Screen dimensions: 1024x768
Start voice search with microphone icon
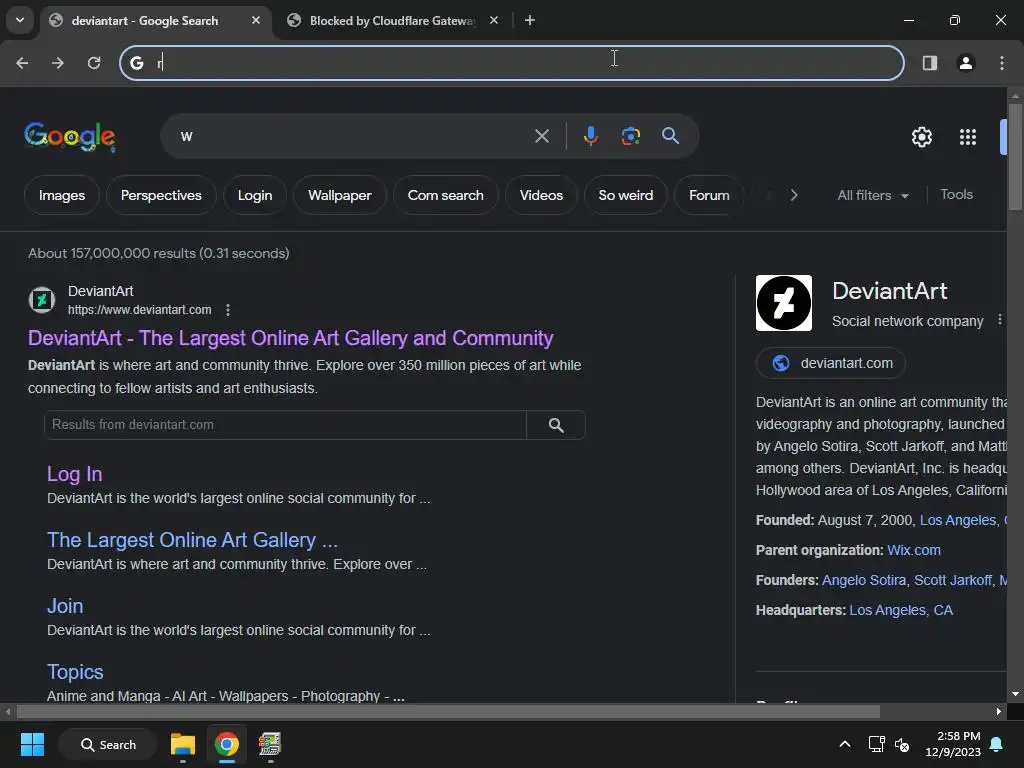[590, 136]
